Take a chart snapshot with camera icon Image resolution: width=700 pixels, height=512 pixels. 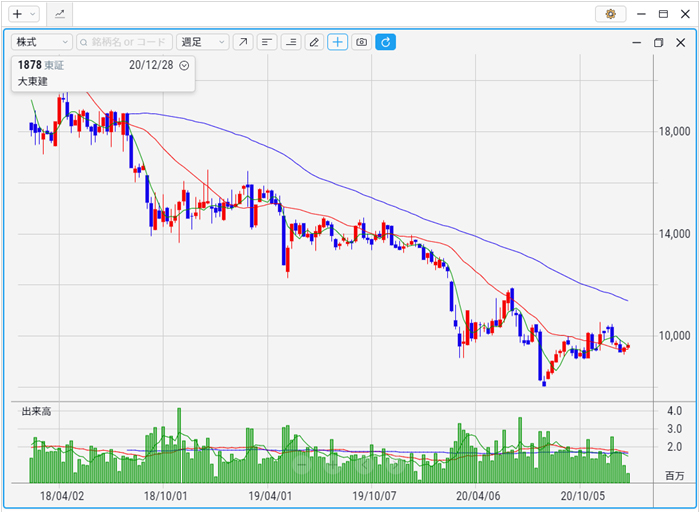pos(362,42)
